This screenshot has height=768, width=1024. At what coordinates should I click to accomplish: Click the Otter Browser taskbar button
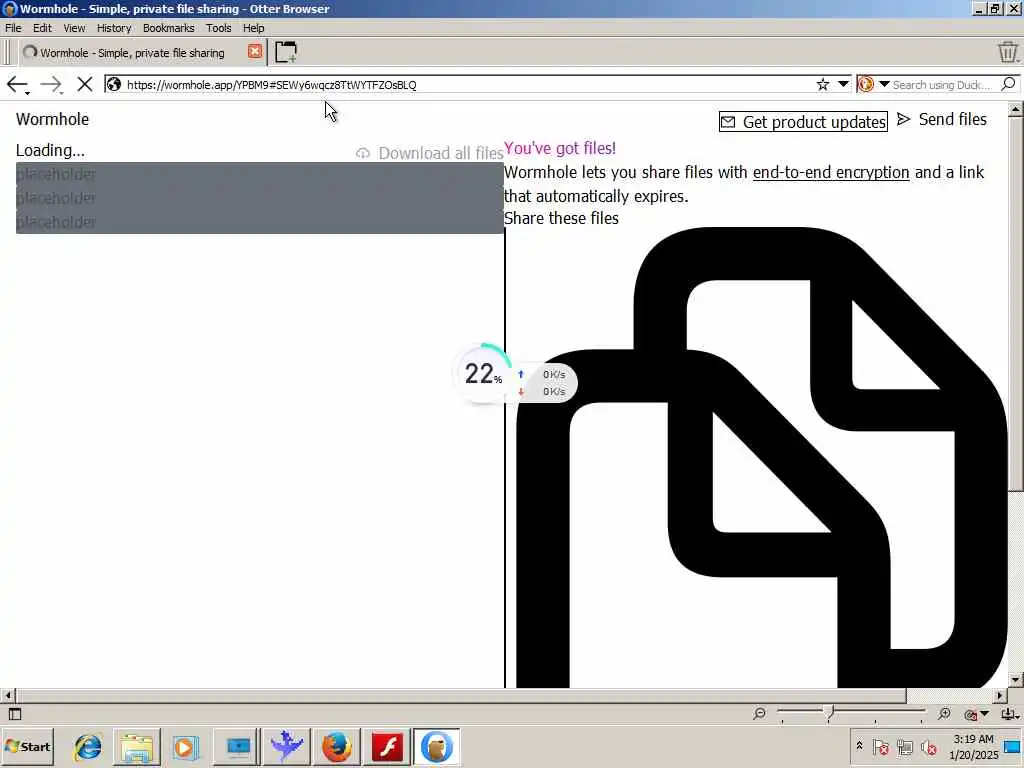[x=437, y=746]
